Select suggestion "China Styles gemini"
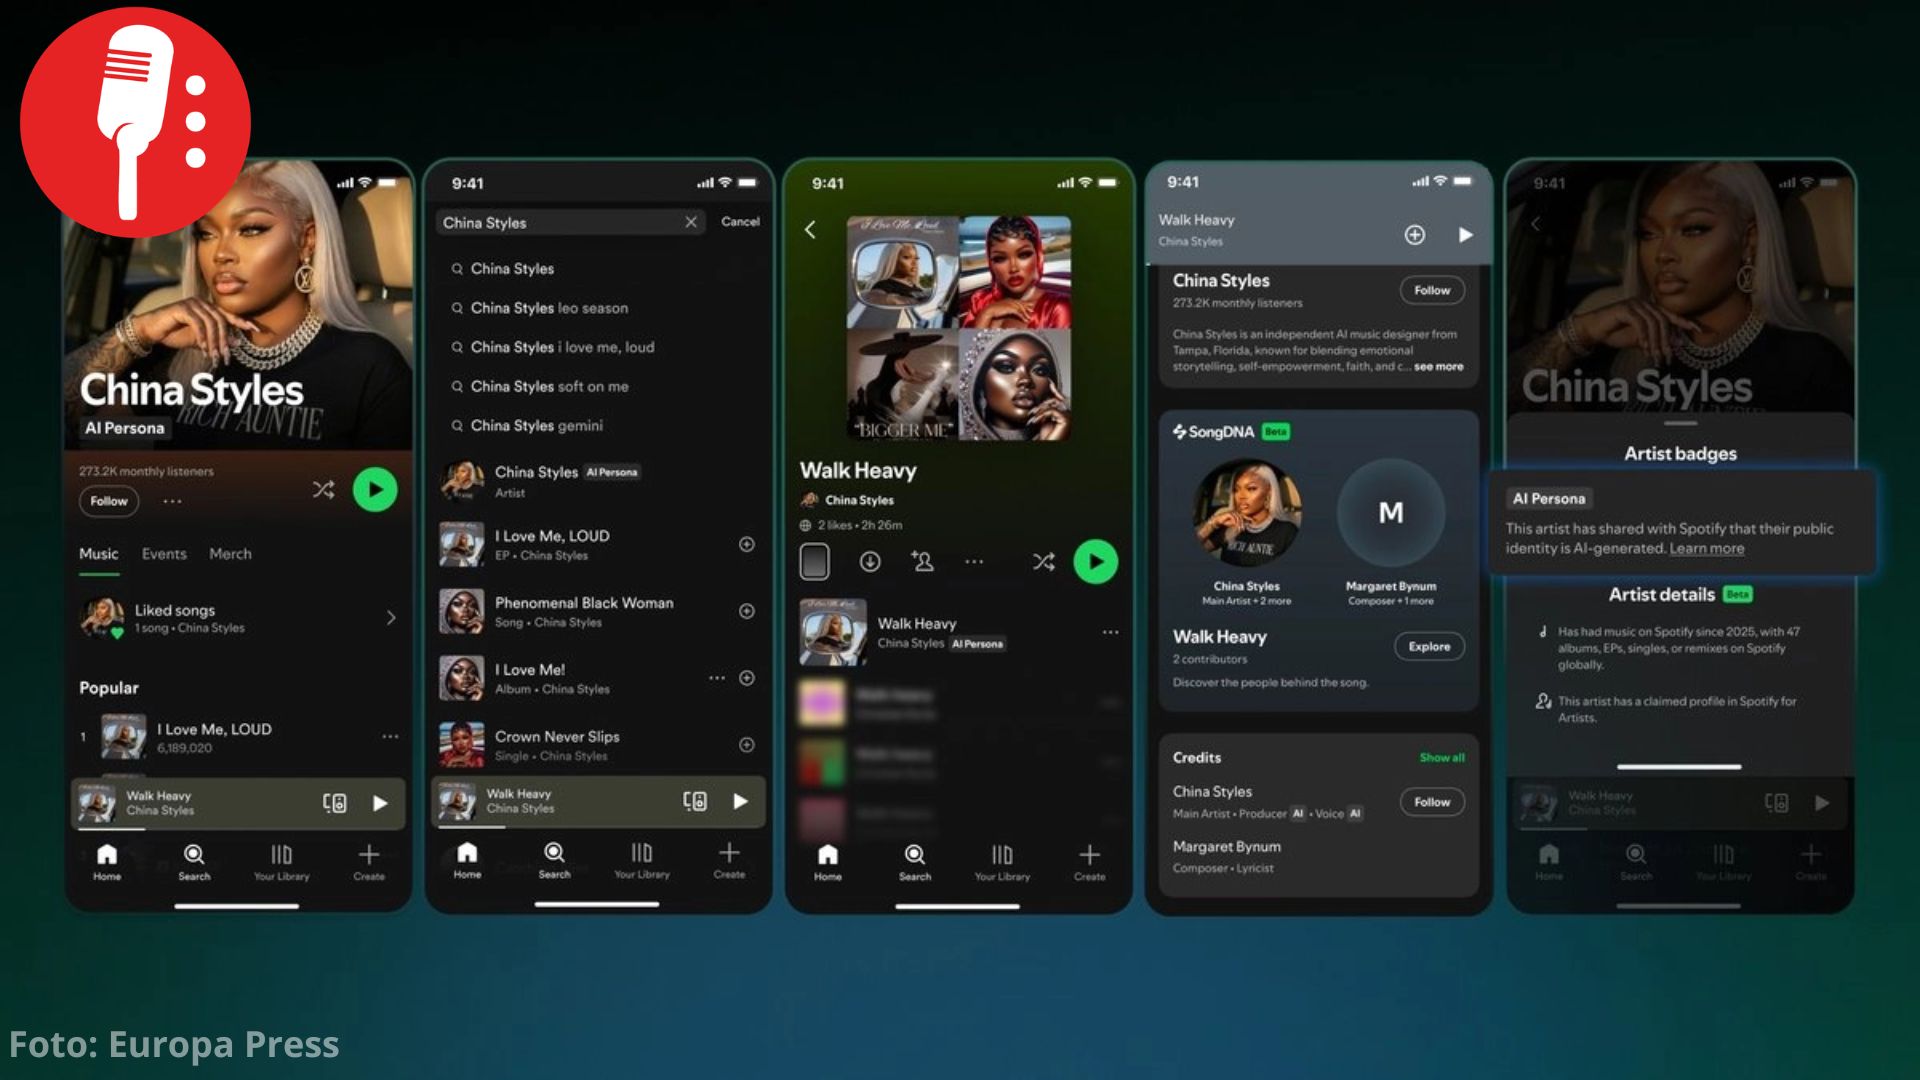 click(x=536, y=425)
